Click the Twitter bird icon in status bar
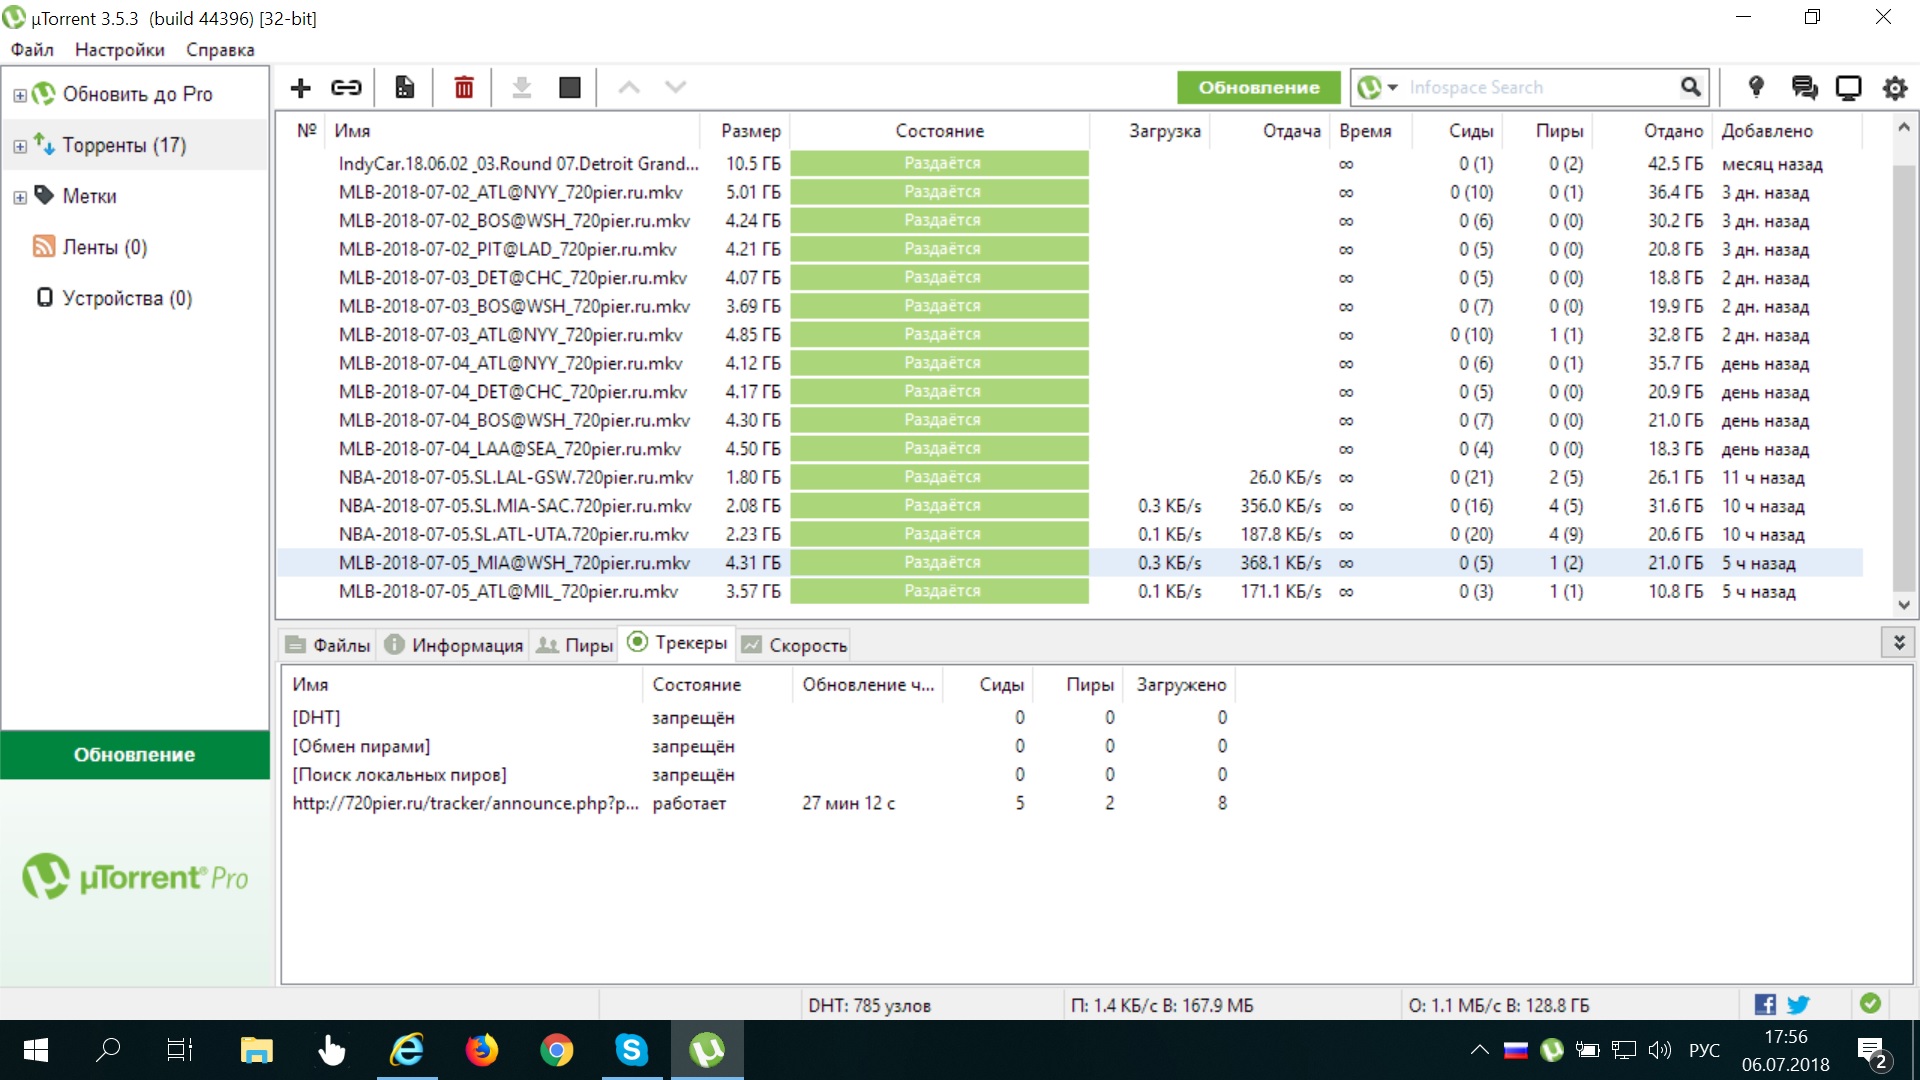Image resolution: width=1920 pixels, height=1080 pixels. click(1798, 1004)
